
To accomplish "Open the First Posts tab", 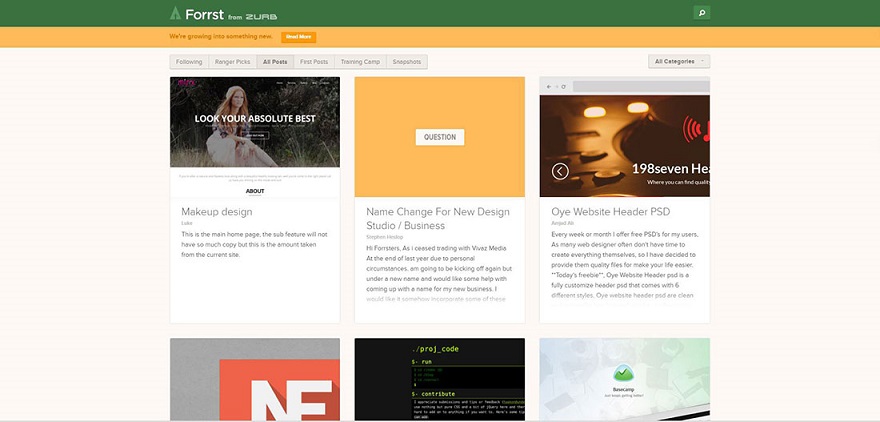I will click(314, 62).
